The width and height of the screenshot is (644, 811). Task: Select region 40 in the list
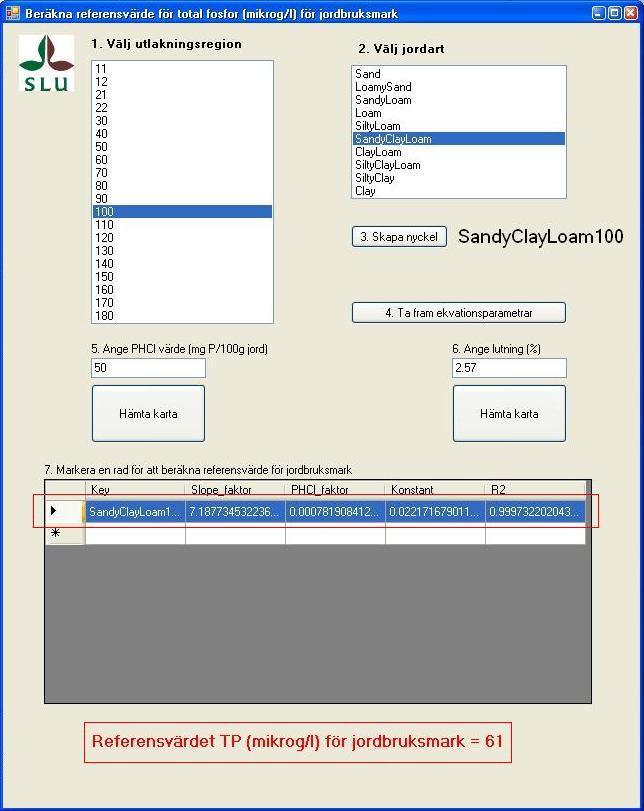coord(182,133)
